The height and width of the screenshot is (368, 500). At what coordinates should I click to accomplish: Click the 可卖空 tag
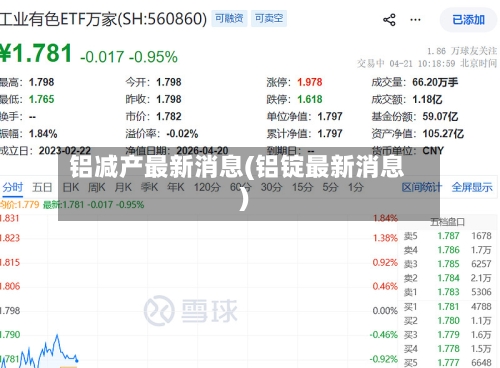click(269, 18)
